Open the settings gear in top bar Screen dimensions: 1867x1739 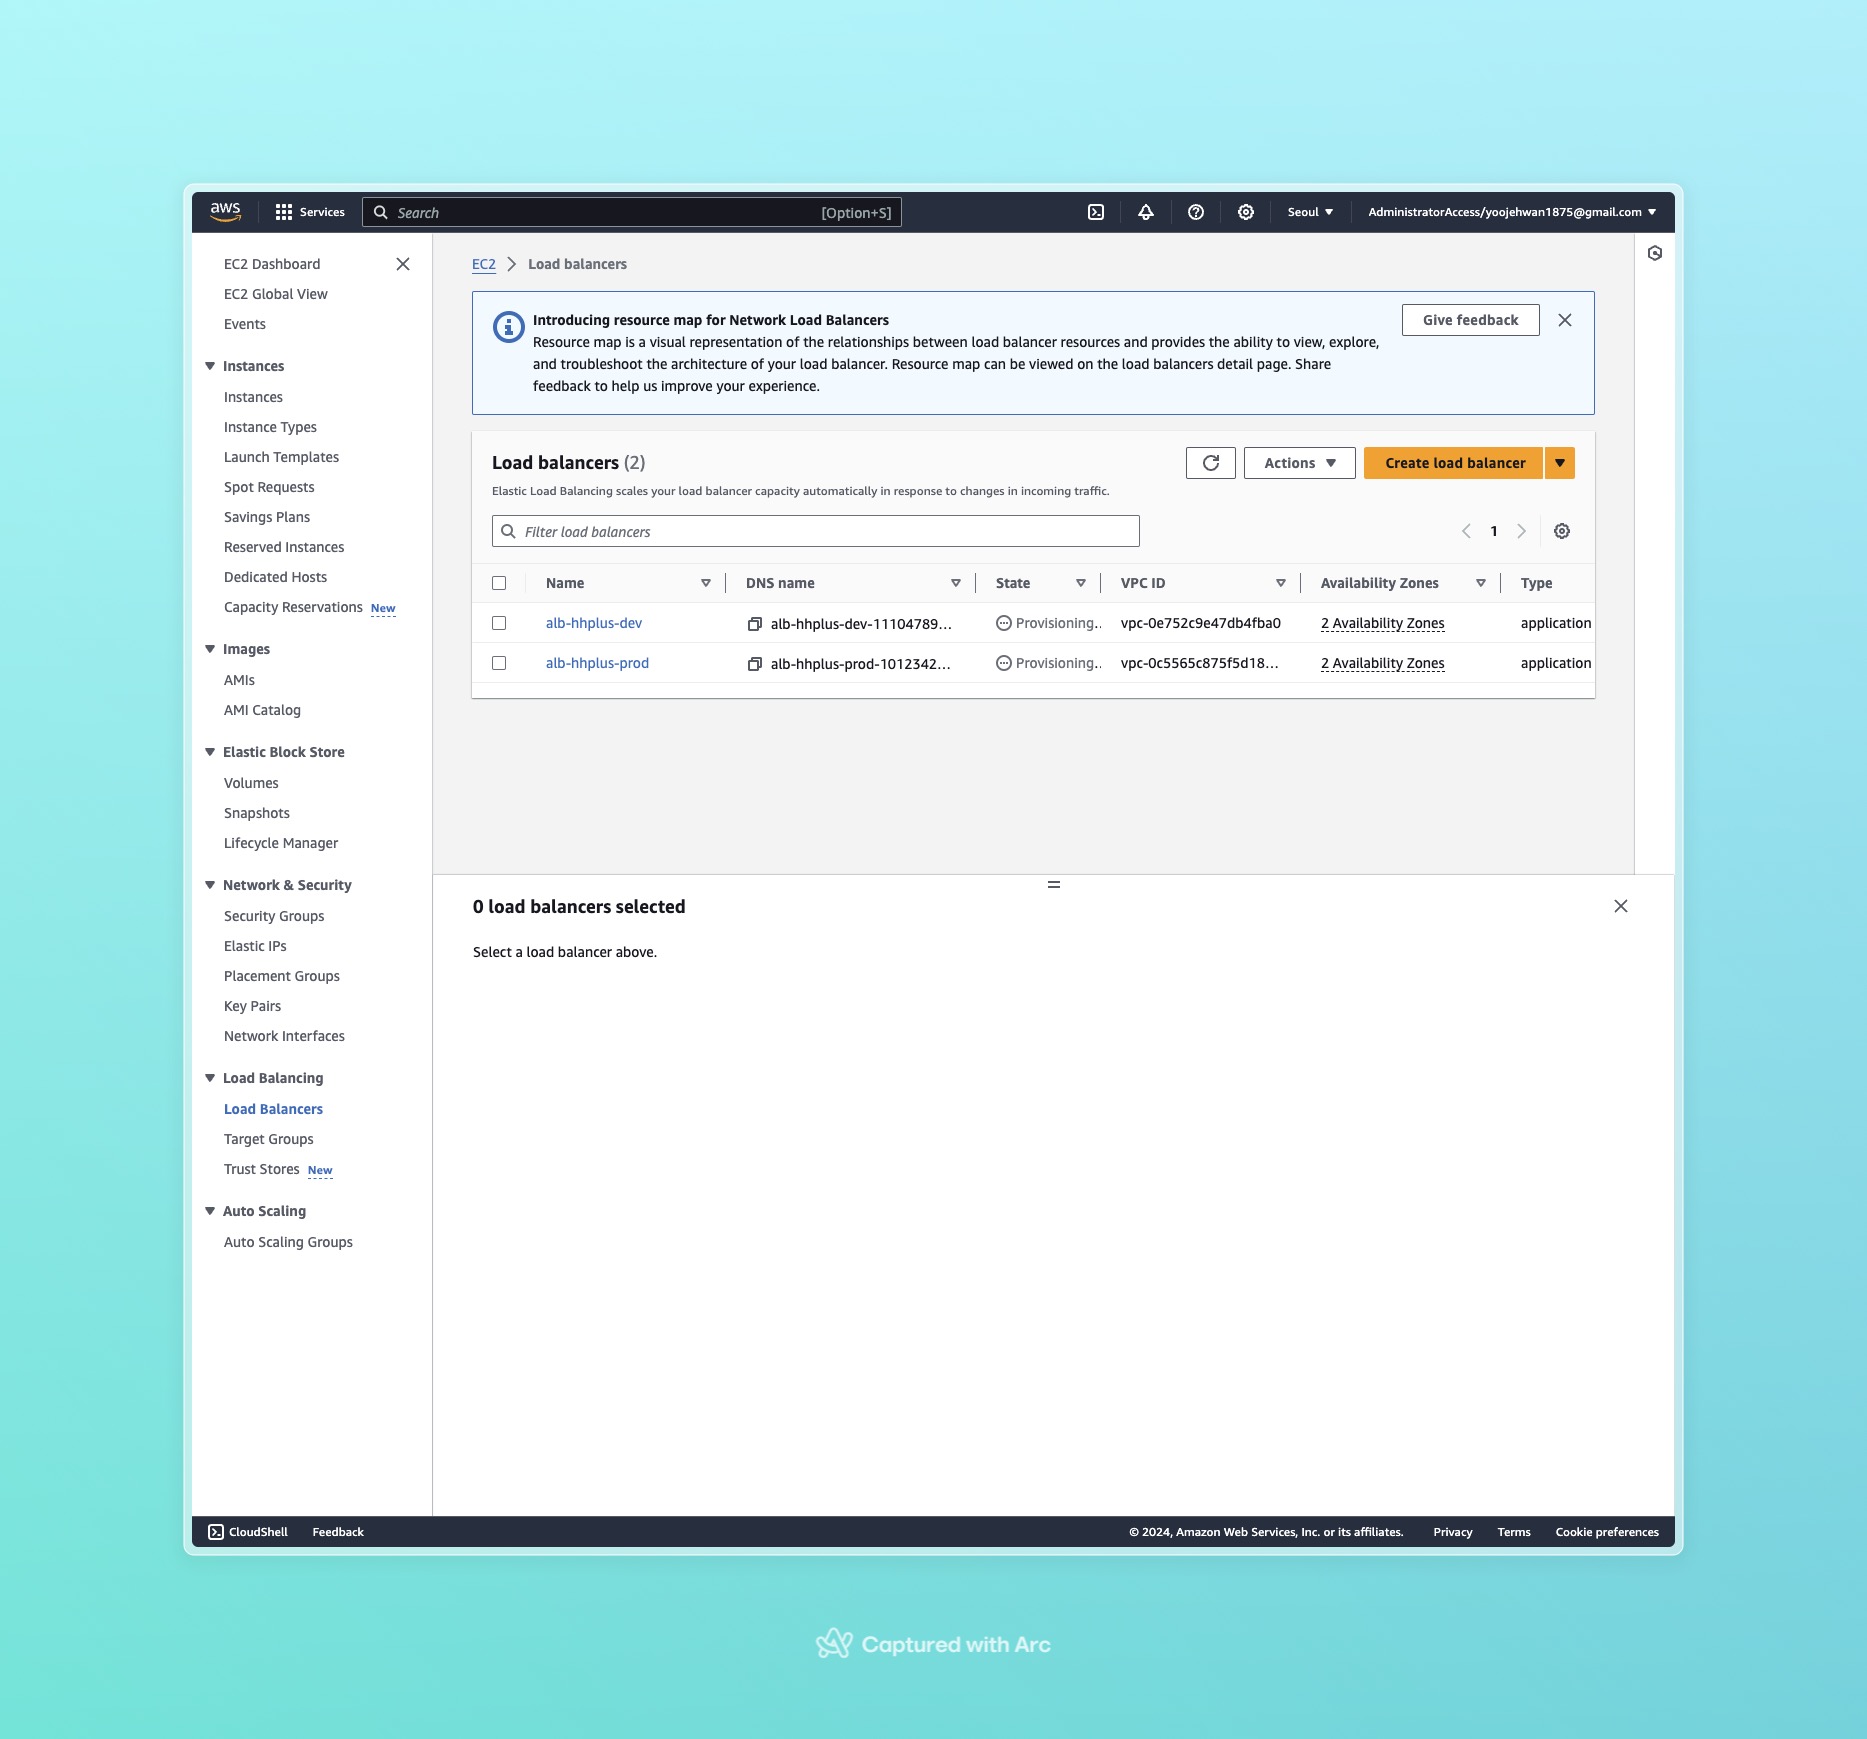[1246, 212]
